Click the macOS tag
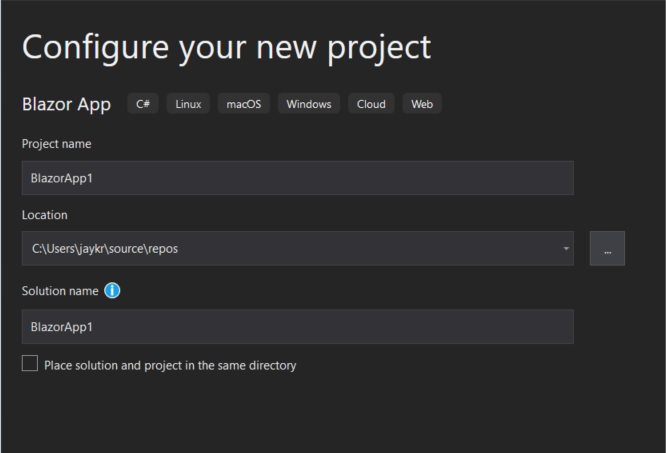Screen dimensions: 666x453 [243, 104]
